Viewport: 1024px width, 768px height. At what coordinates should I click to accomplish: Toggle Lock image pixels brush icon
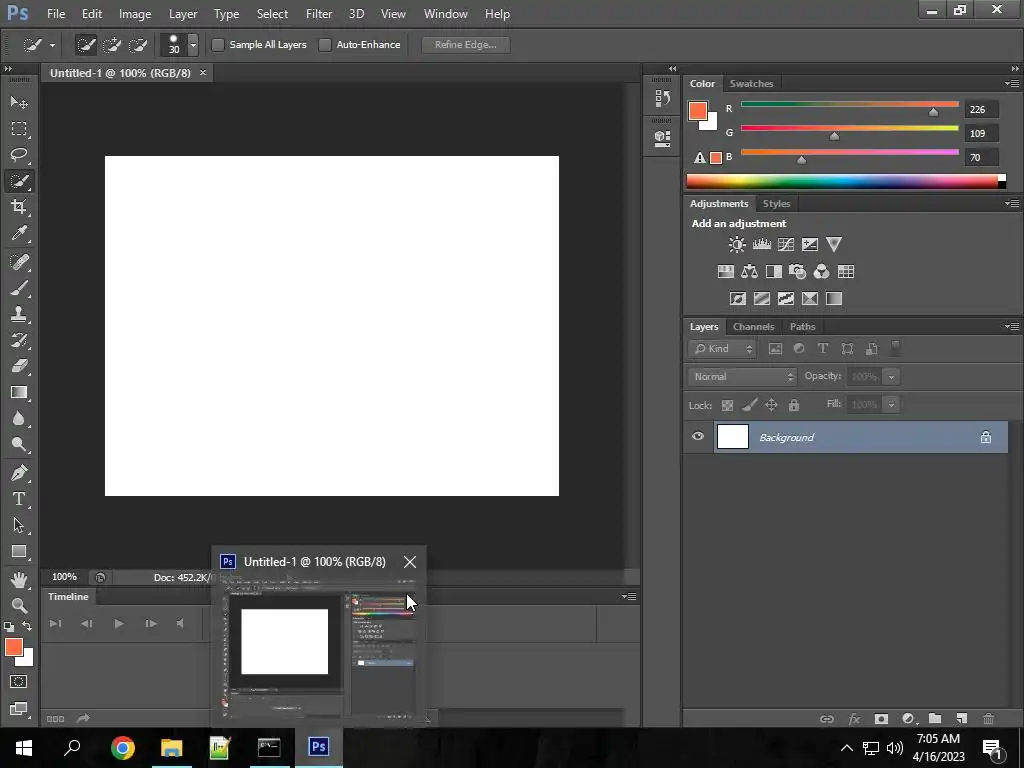click(750, 405)
